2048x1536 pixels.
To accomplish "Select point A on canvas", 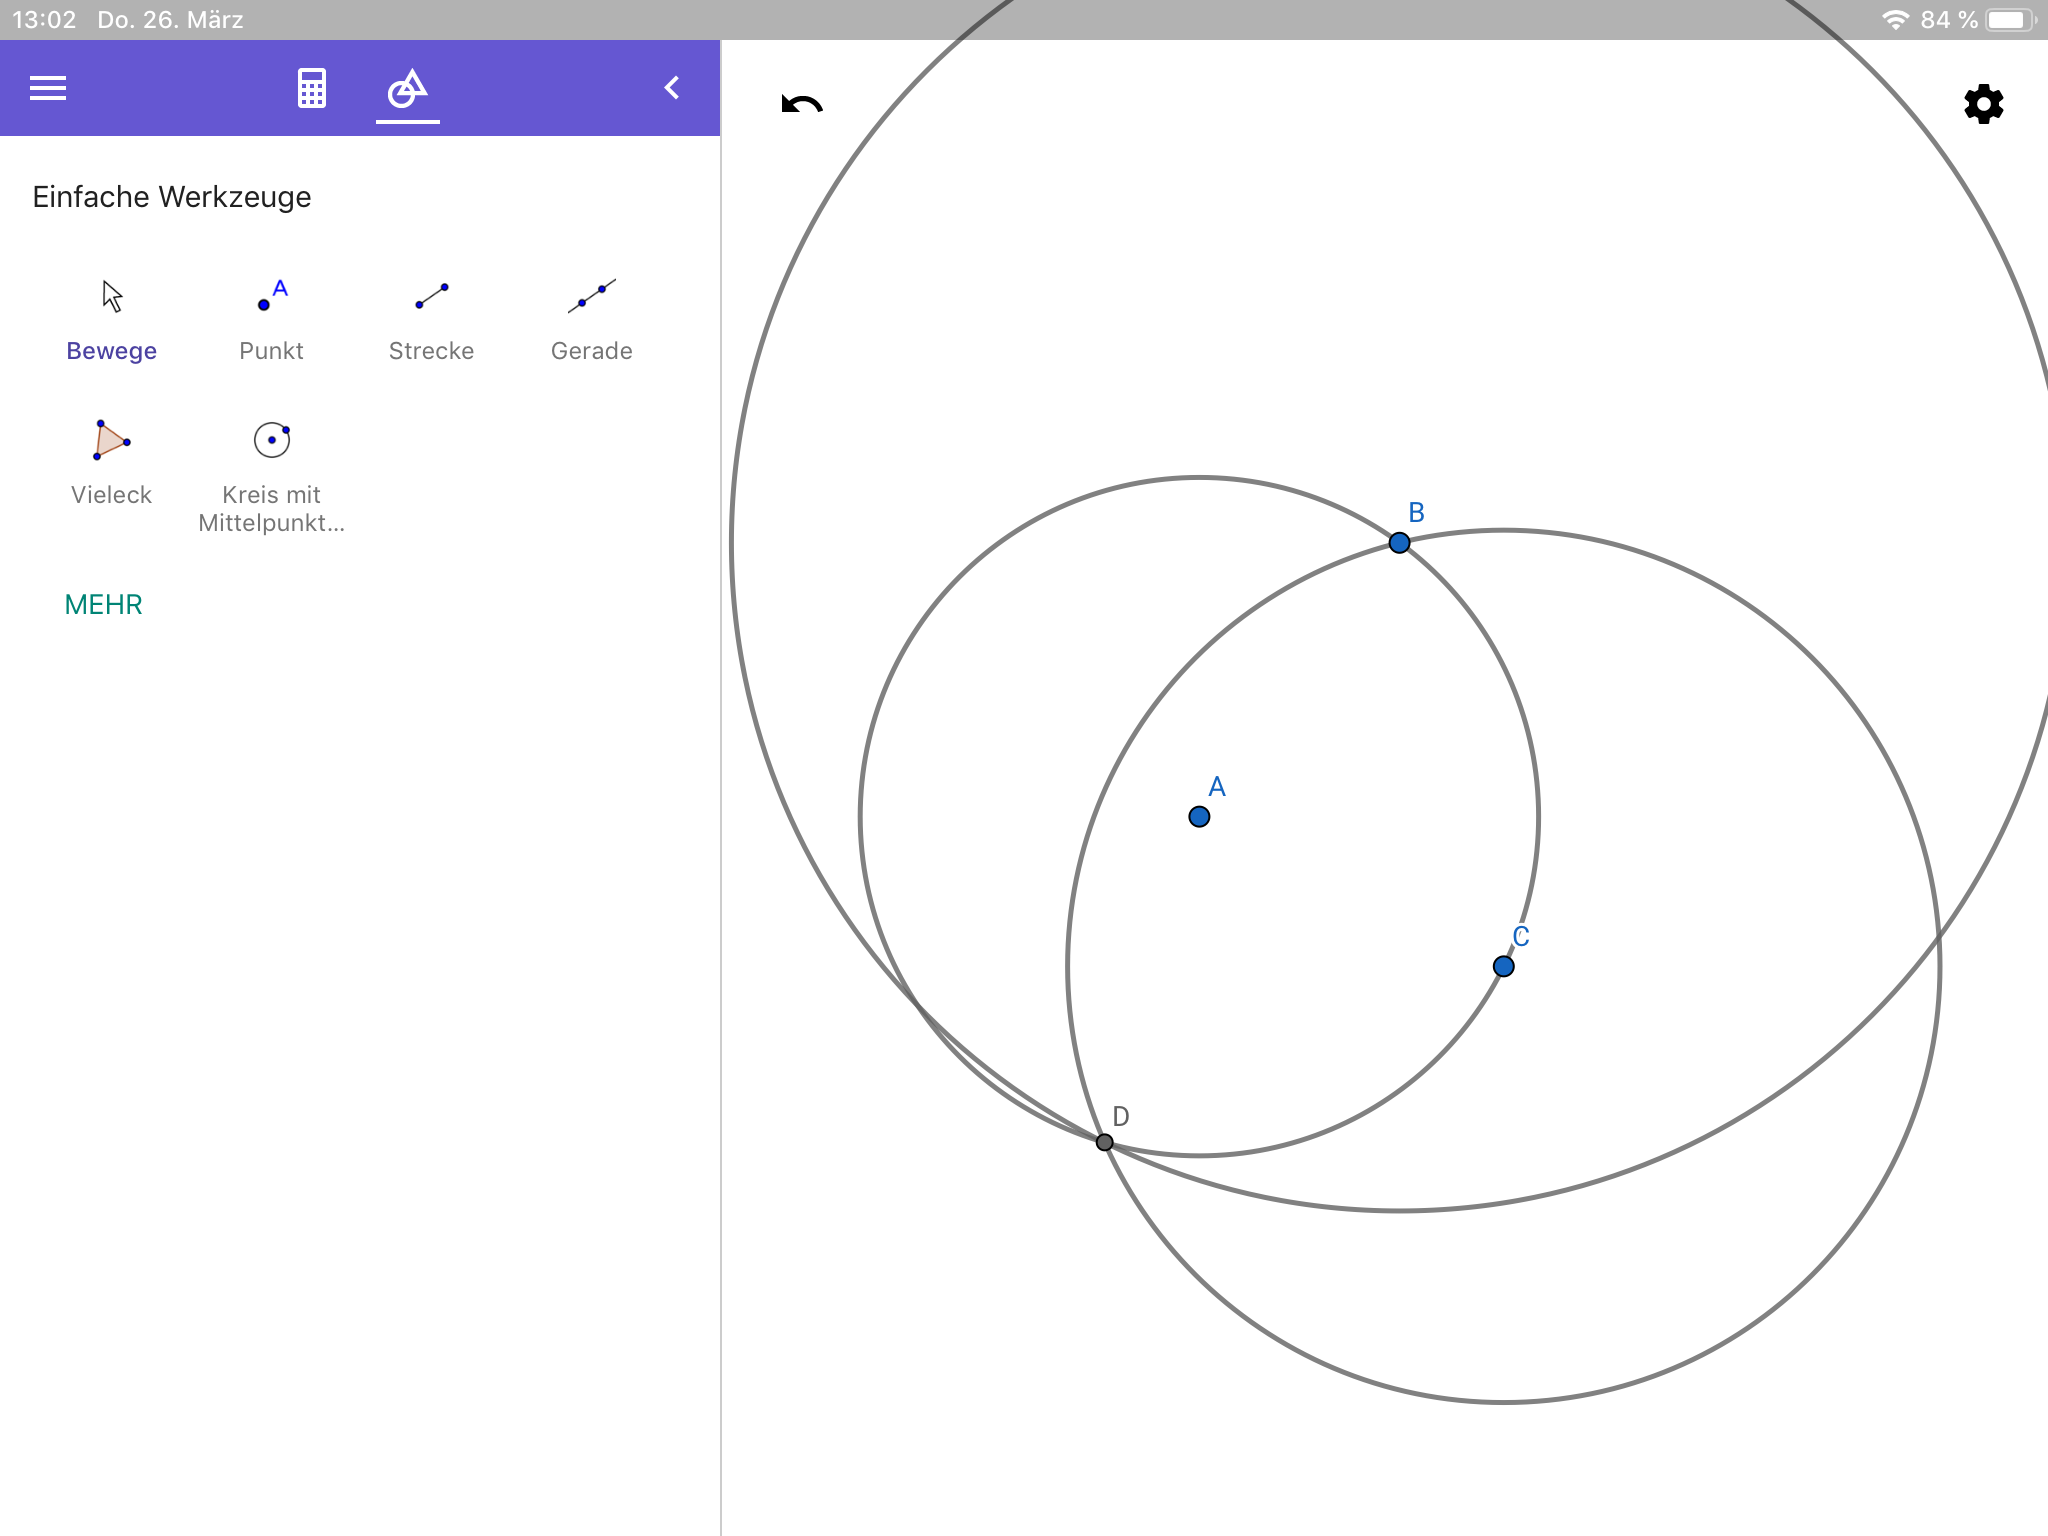I will coord(1199,817).
